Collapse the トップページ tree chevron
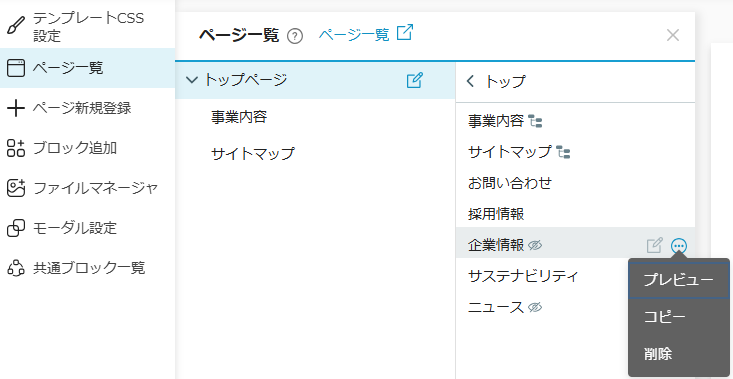733x379 pixels. pyautogui.click(x=192, y=80)
